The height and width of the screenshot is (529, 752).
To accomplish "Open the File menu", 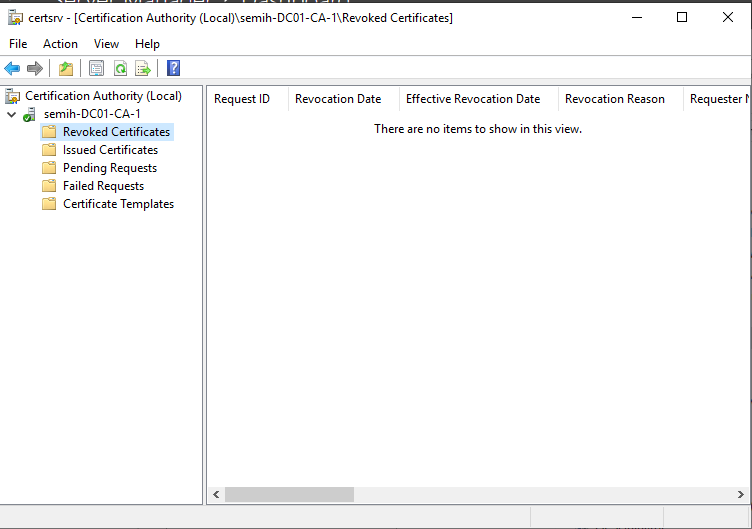I will (x=18, y=44).
